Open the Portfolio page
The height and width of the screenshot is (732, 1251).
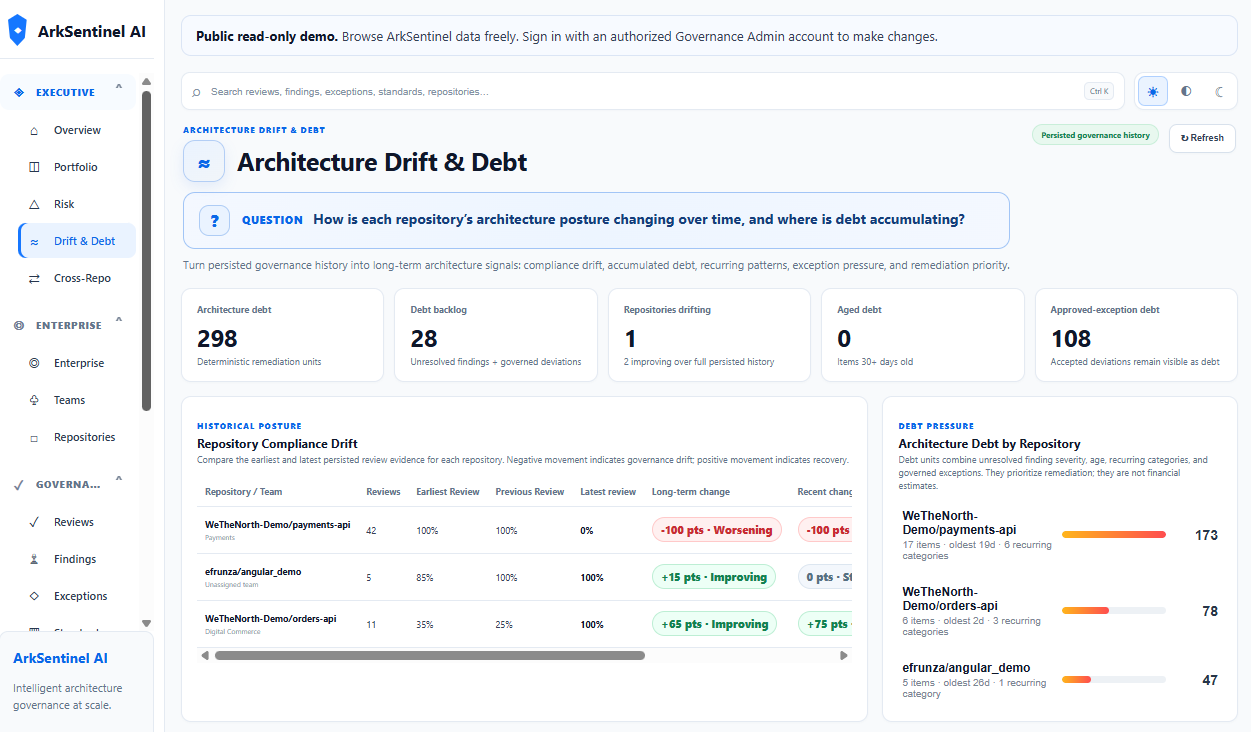77,167
